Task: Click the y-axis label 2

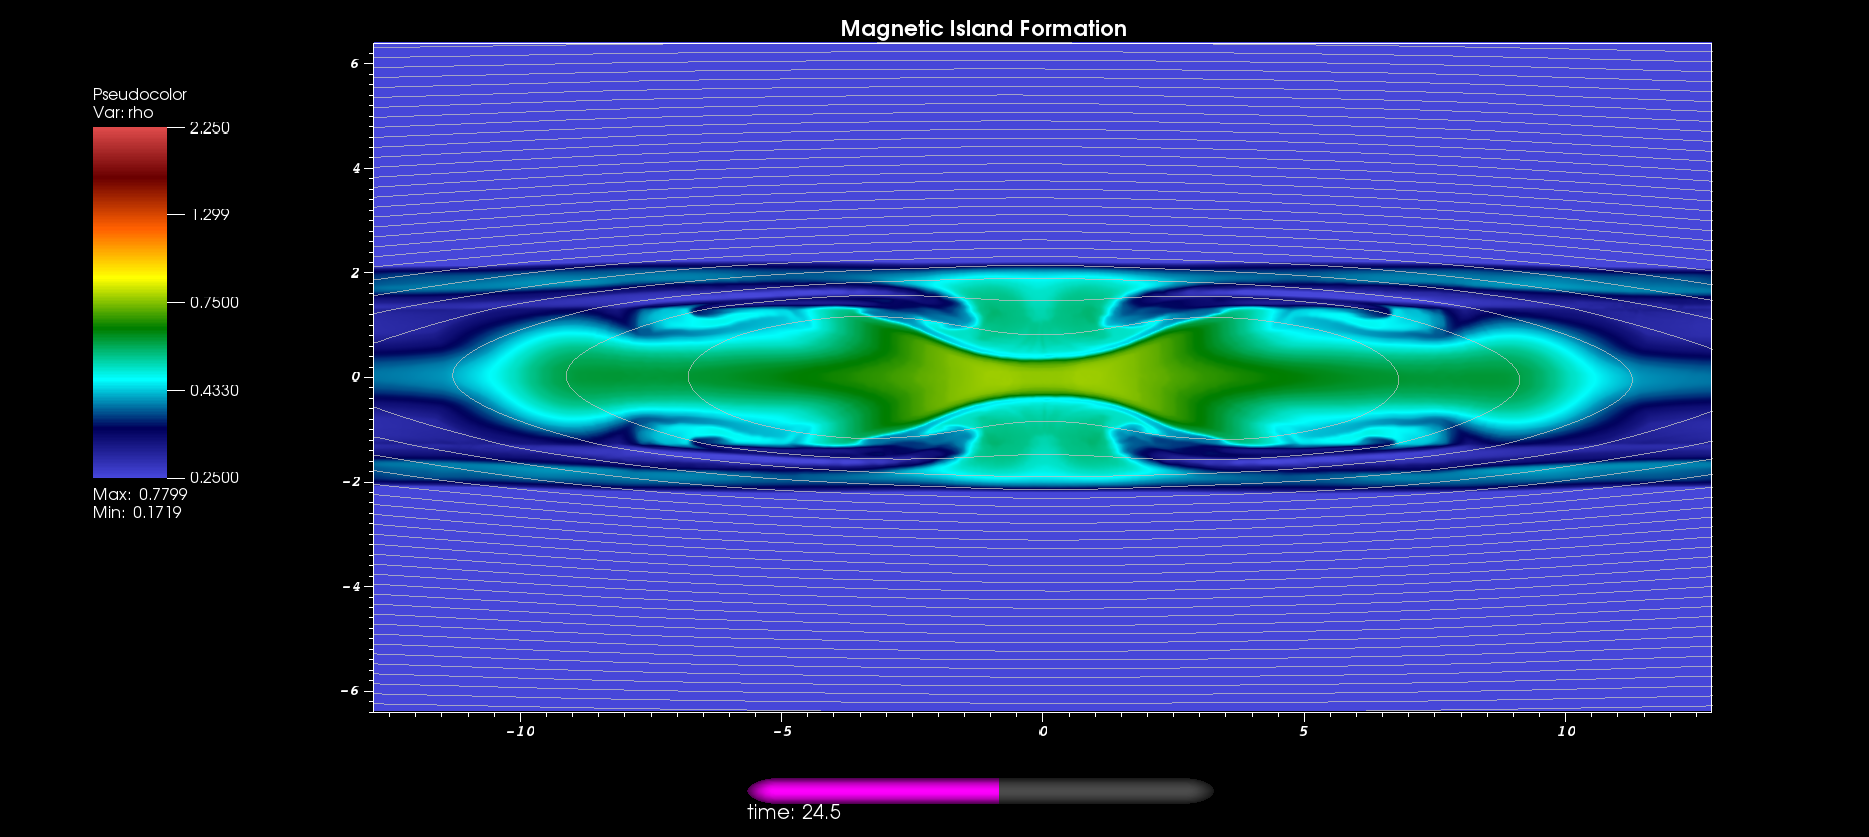Action: coord(355,272)
